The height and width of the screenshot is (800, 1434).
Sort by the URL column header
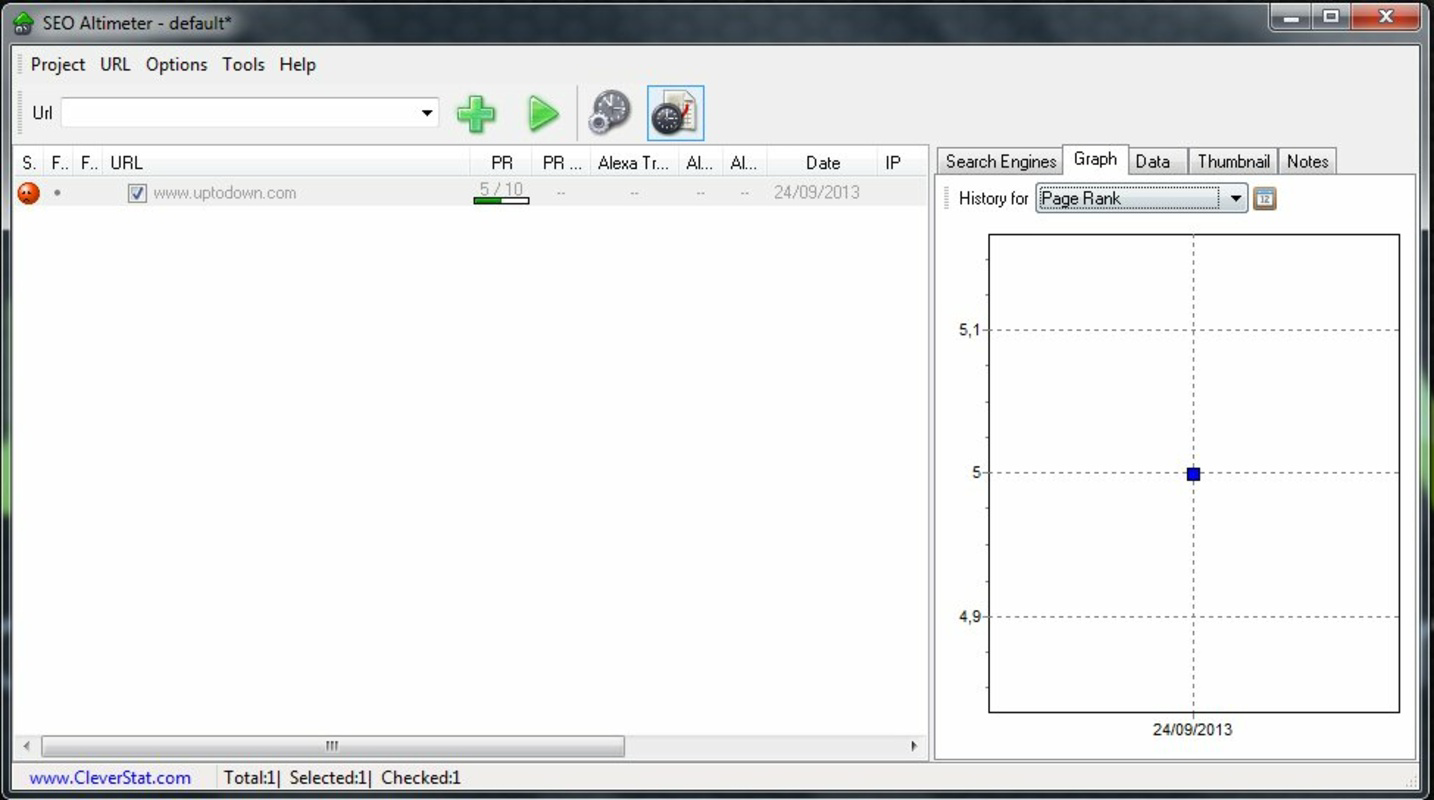(x=286, y=163)
